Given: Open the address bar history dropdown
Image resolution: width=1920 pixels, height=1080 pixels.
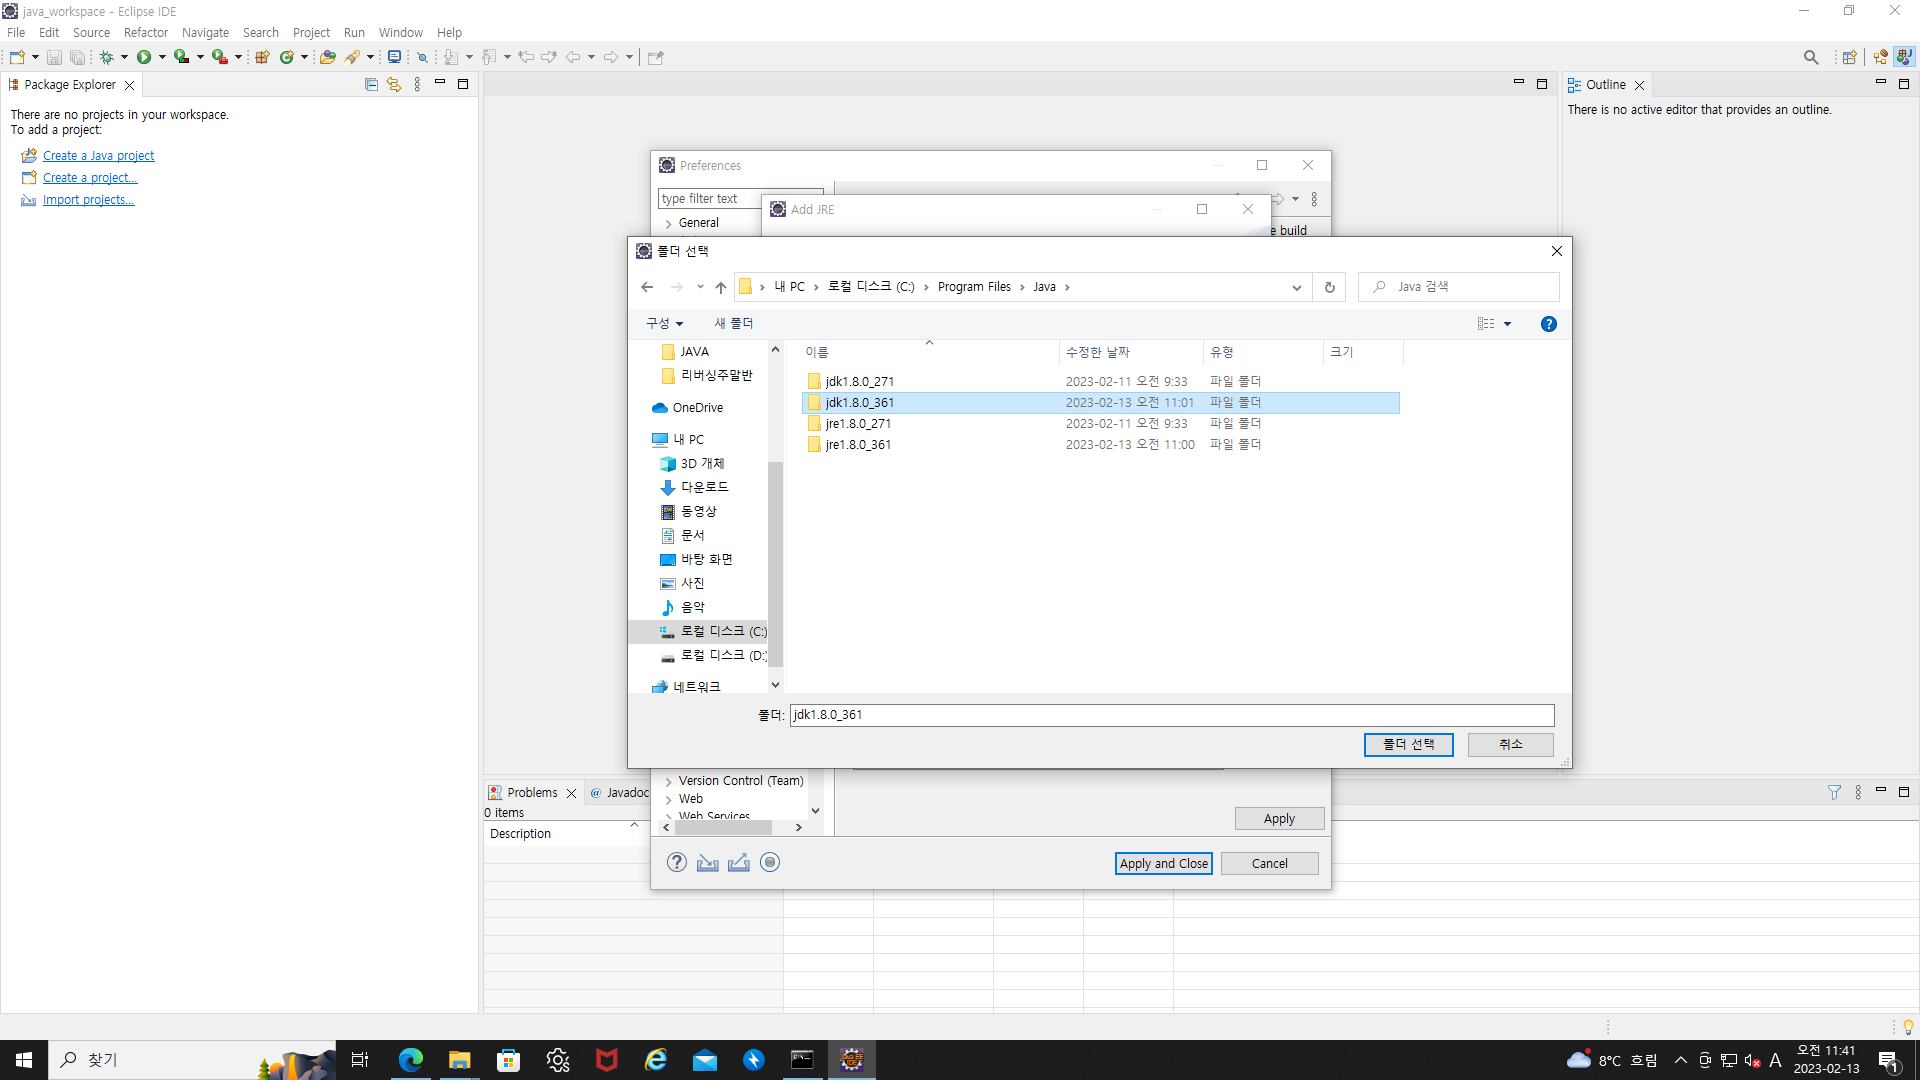Looking at the screenshot, I should [1297, 287].
